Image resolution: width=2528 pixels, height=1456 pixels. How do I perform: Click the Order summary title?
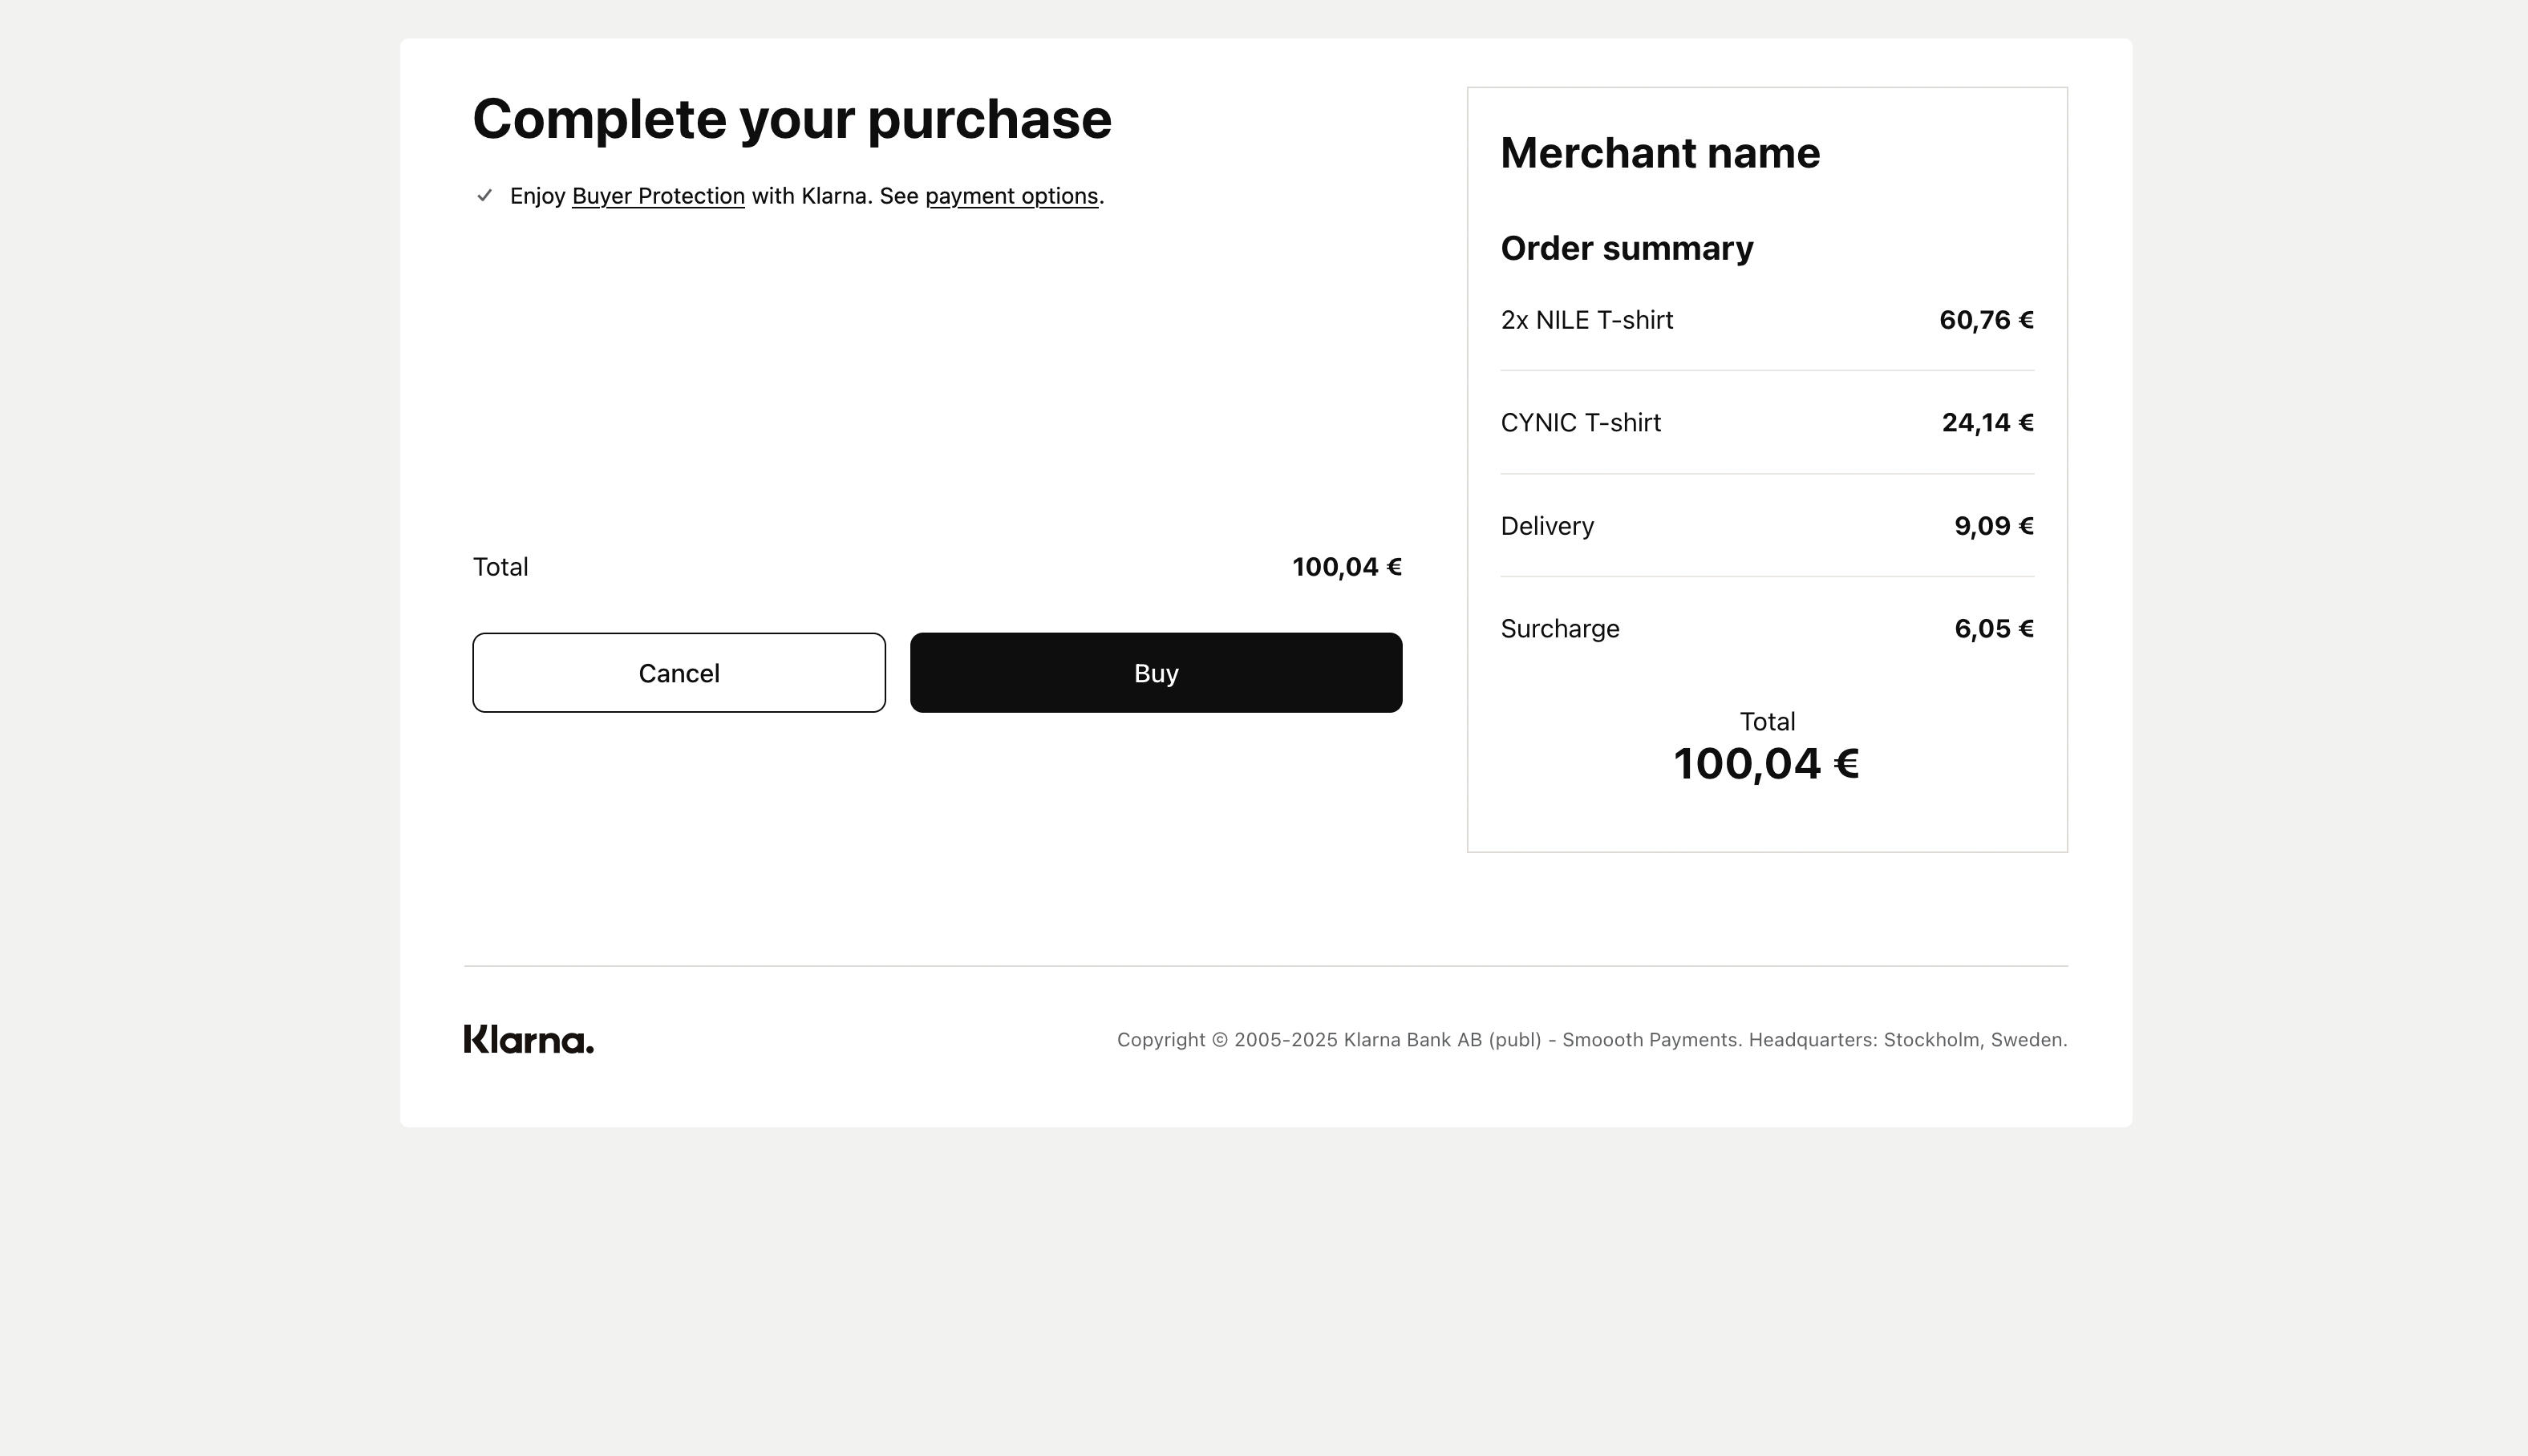pyautogui.click(x=1627, y=248)
